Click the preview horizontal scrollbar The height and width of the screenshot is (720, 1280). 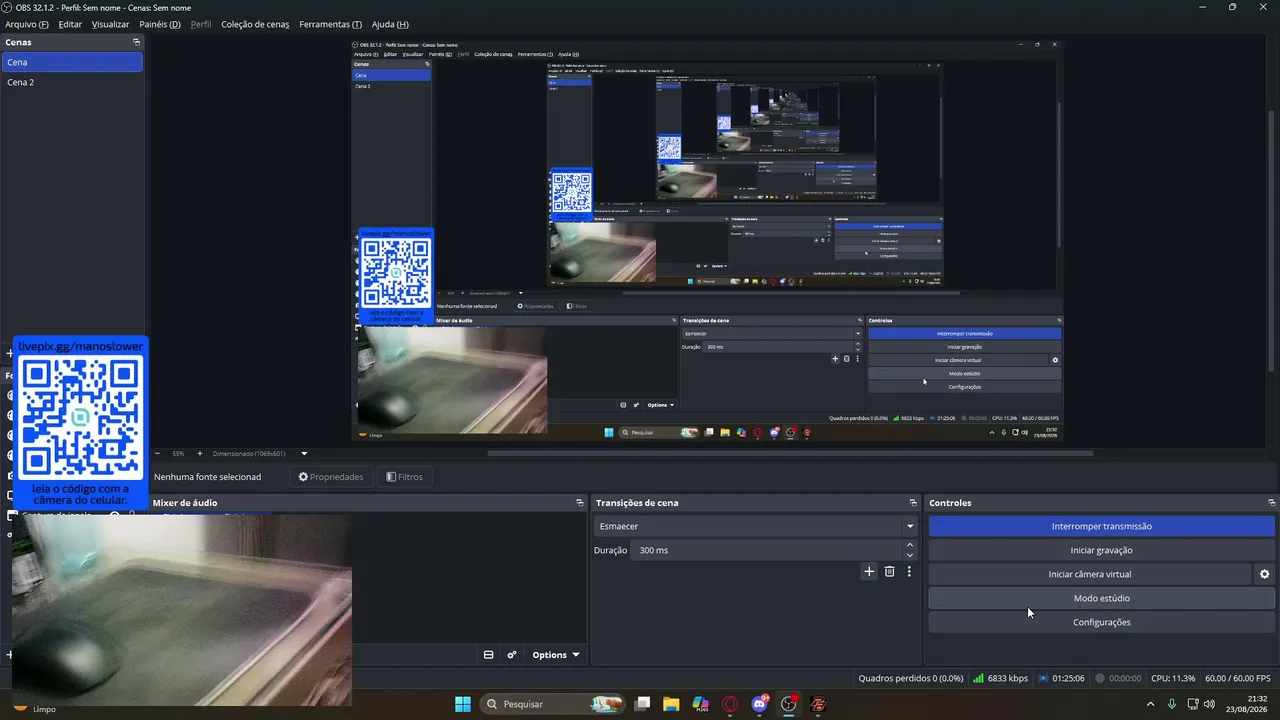point(790,453)
